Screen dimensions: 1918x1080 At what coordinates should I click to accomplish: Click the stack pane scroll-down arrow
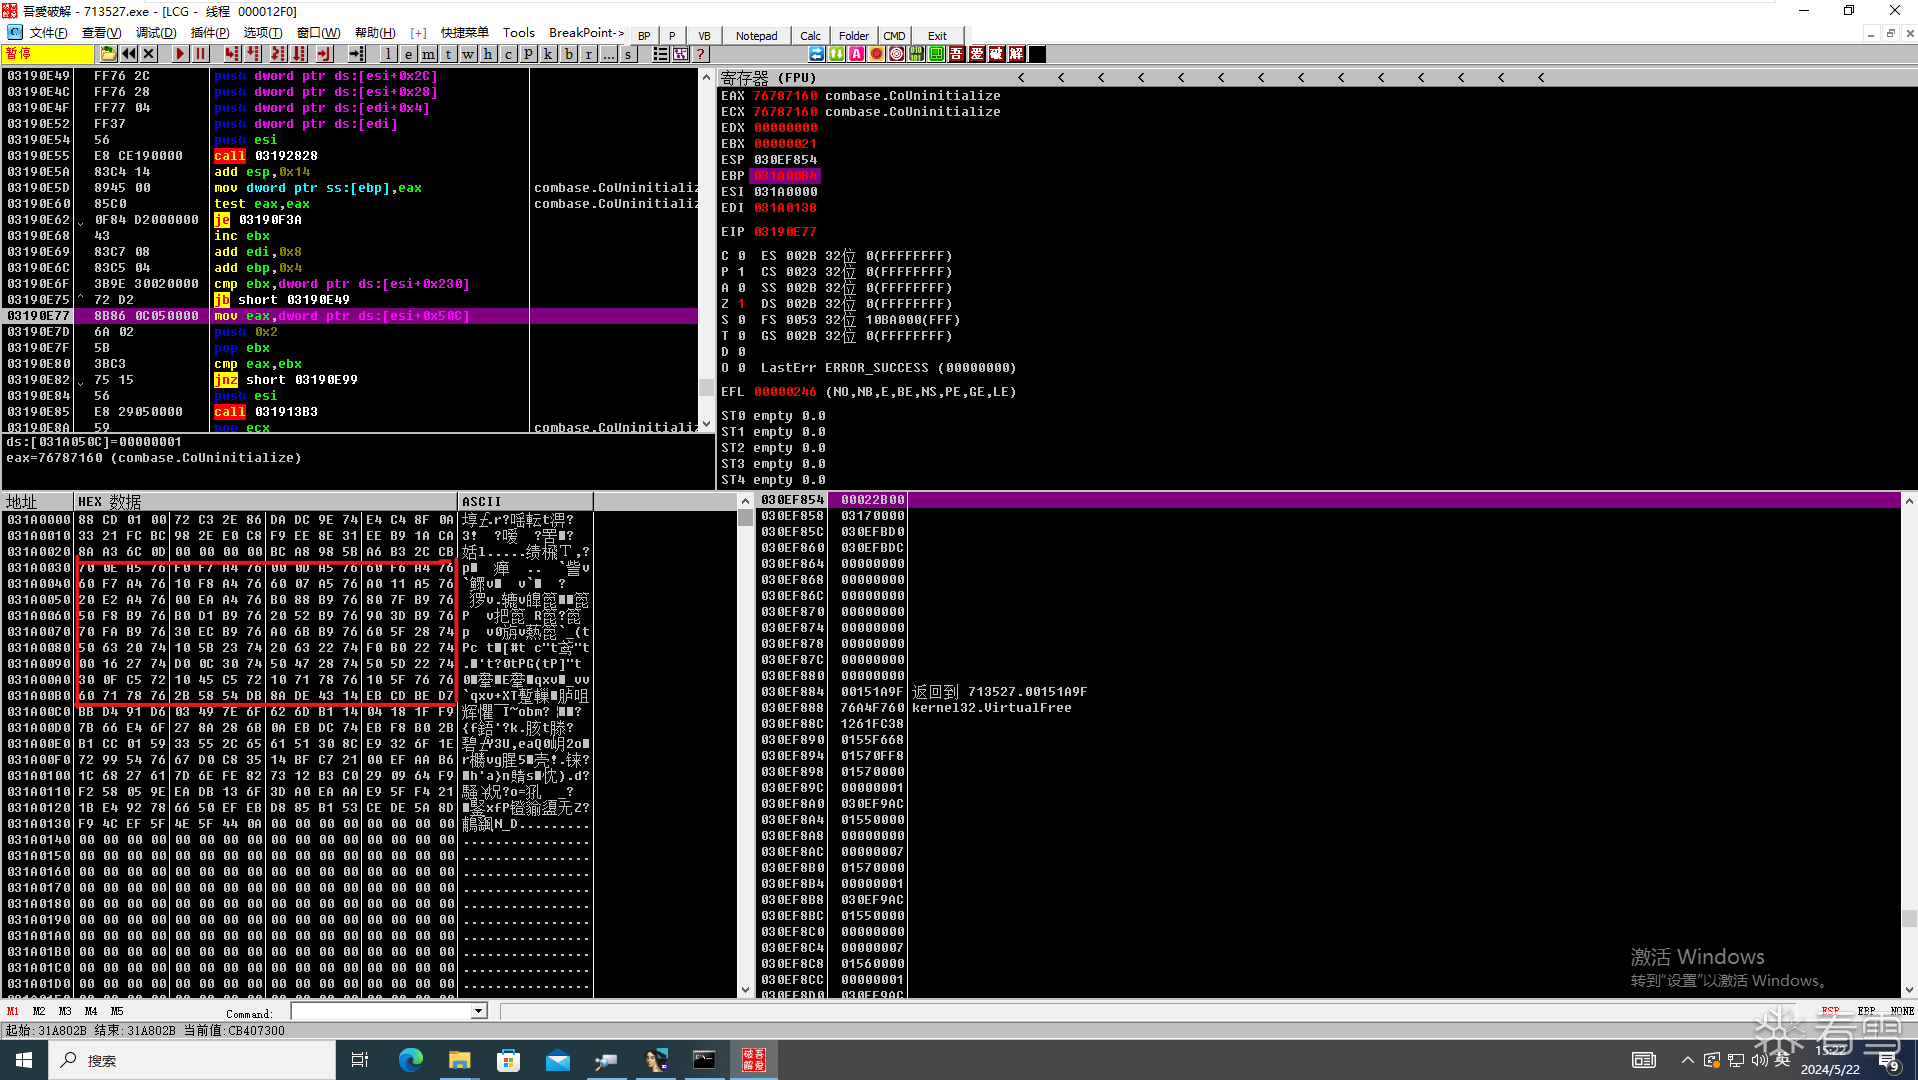[1909, 990]
